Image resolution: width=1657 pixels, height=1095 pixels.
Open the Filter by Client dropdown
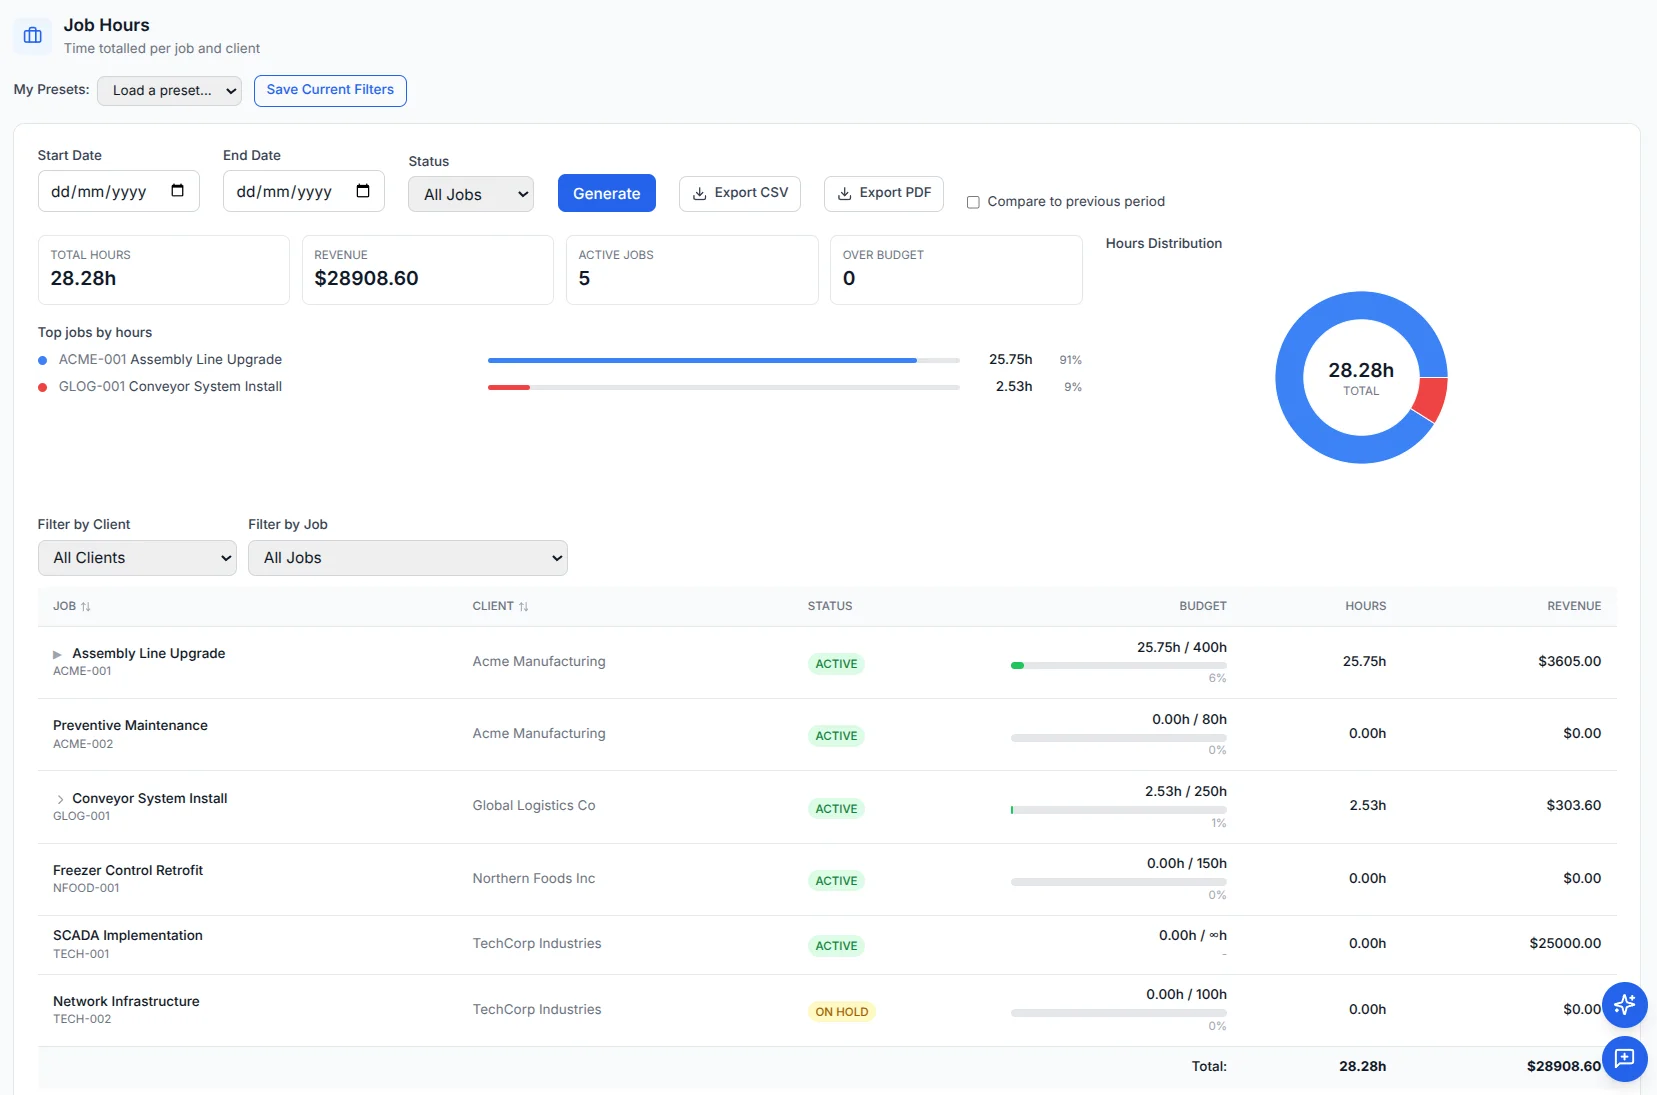tap(137, 558)
